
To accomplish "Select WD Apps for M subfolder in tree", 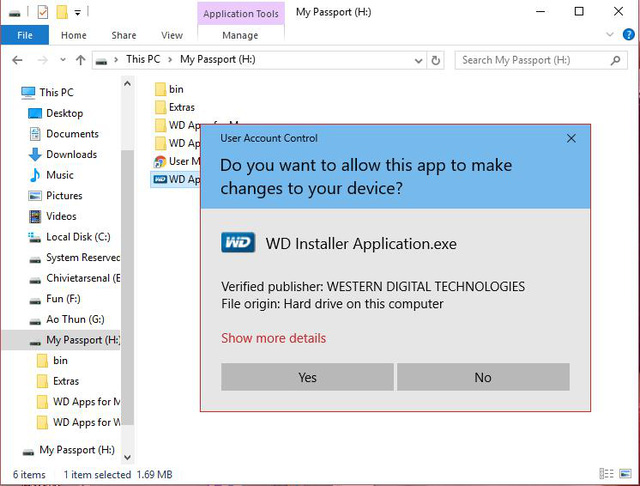I will pyautogui.click(x=78, y=402).
